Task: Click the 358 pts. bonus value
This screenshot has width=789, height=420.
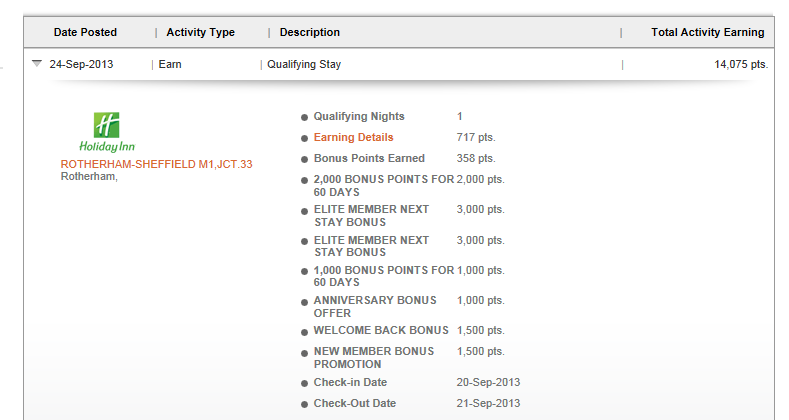Action: click(476, 158)
